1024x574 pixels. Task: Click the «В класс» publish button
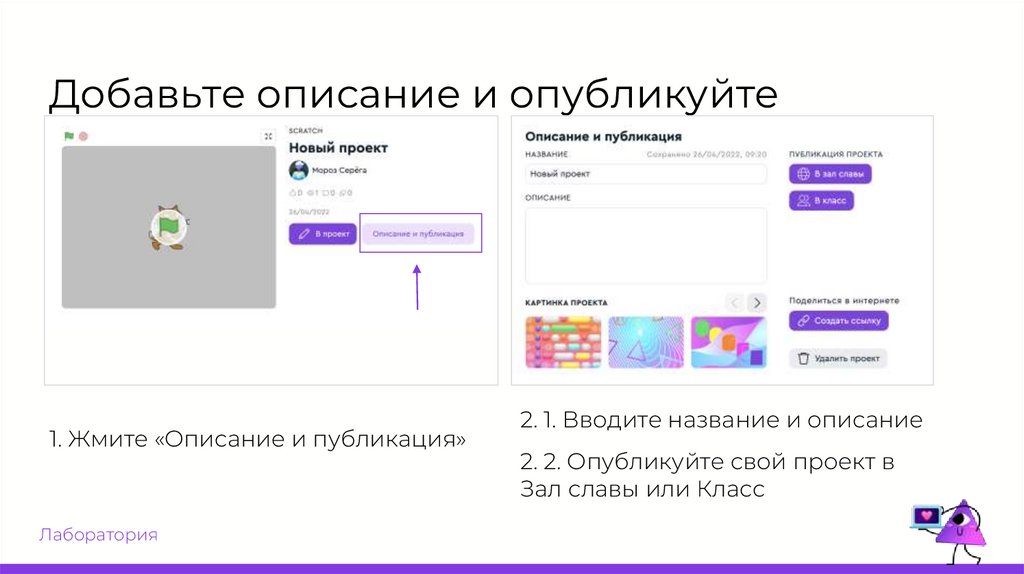821,200
